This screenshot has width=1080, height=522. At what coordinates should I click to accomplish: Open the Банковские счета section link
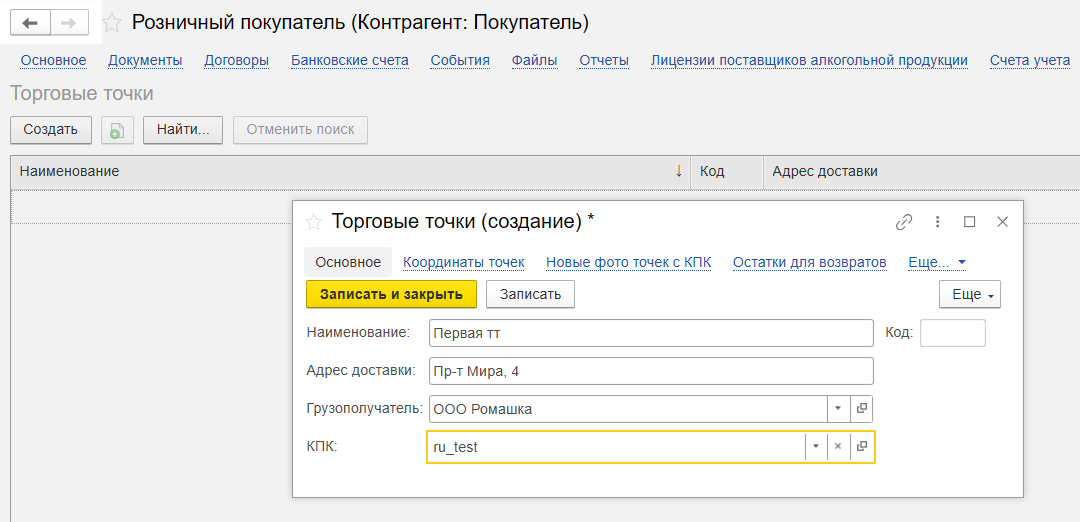point(350,61)
